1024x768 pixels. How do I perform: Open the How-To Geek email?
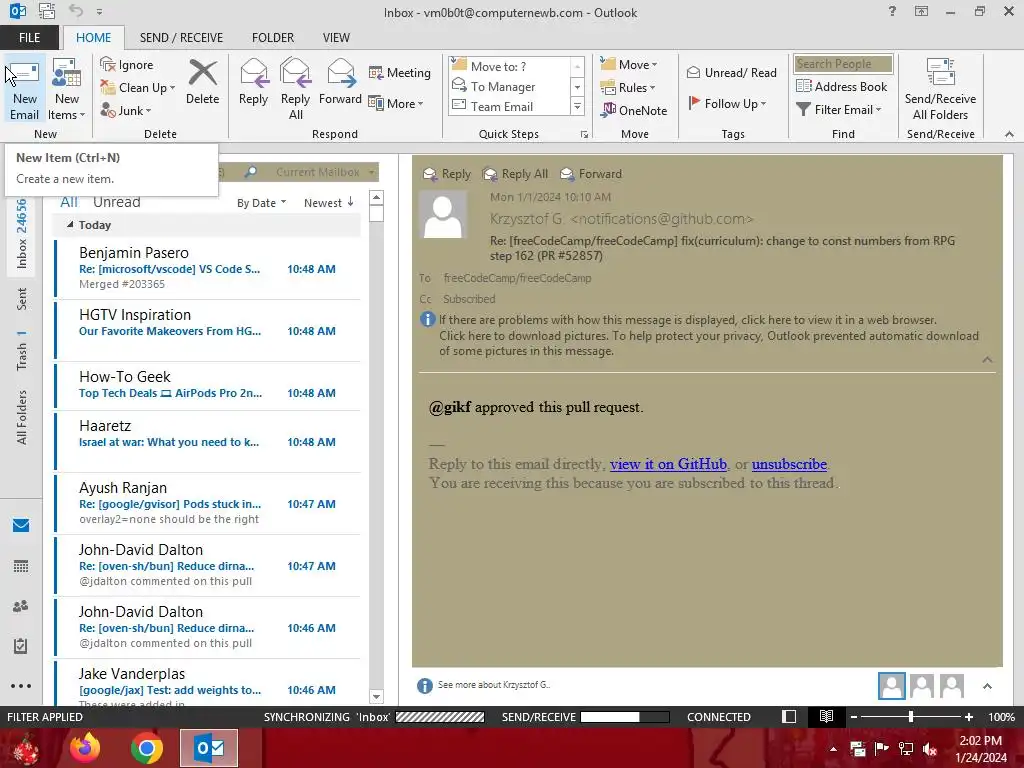pyautogui.click(x=208, y=387)
